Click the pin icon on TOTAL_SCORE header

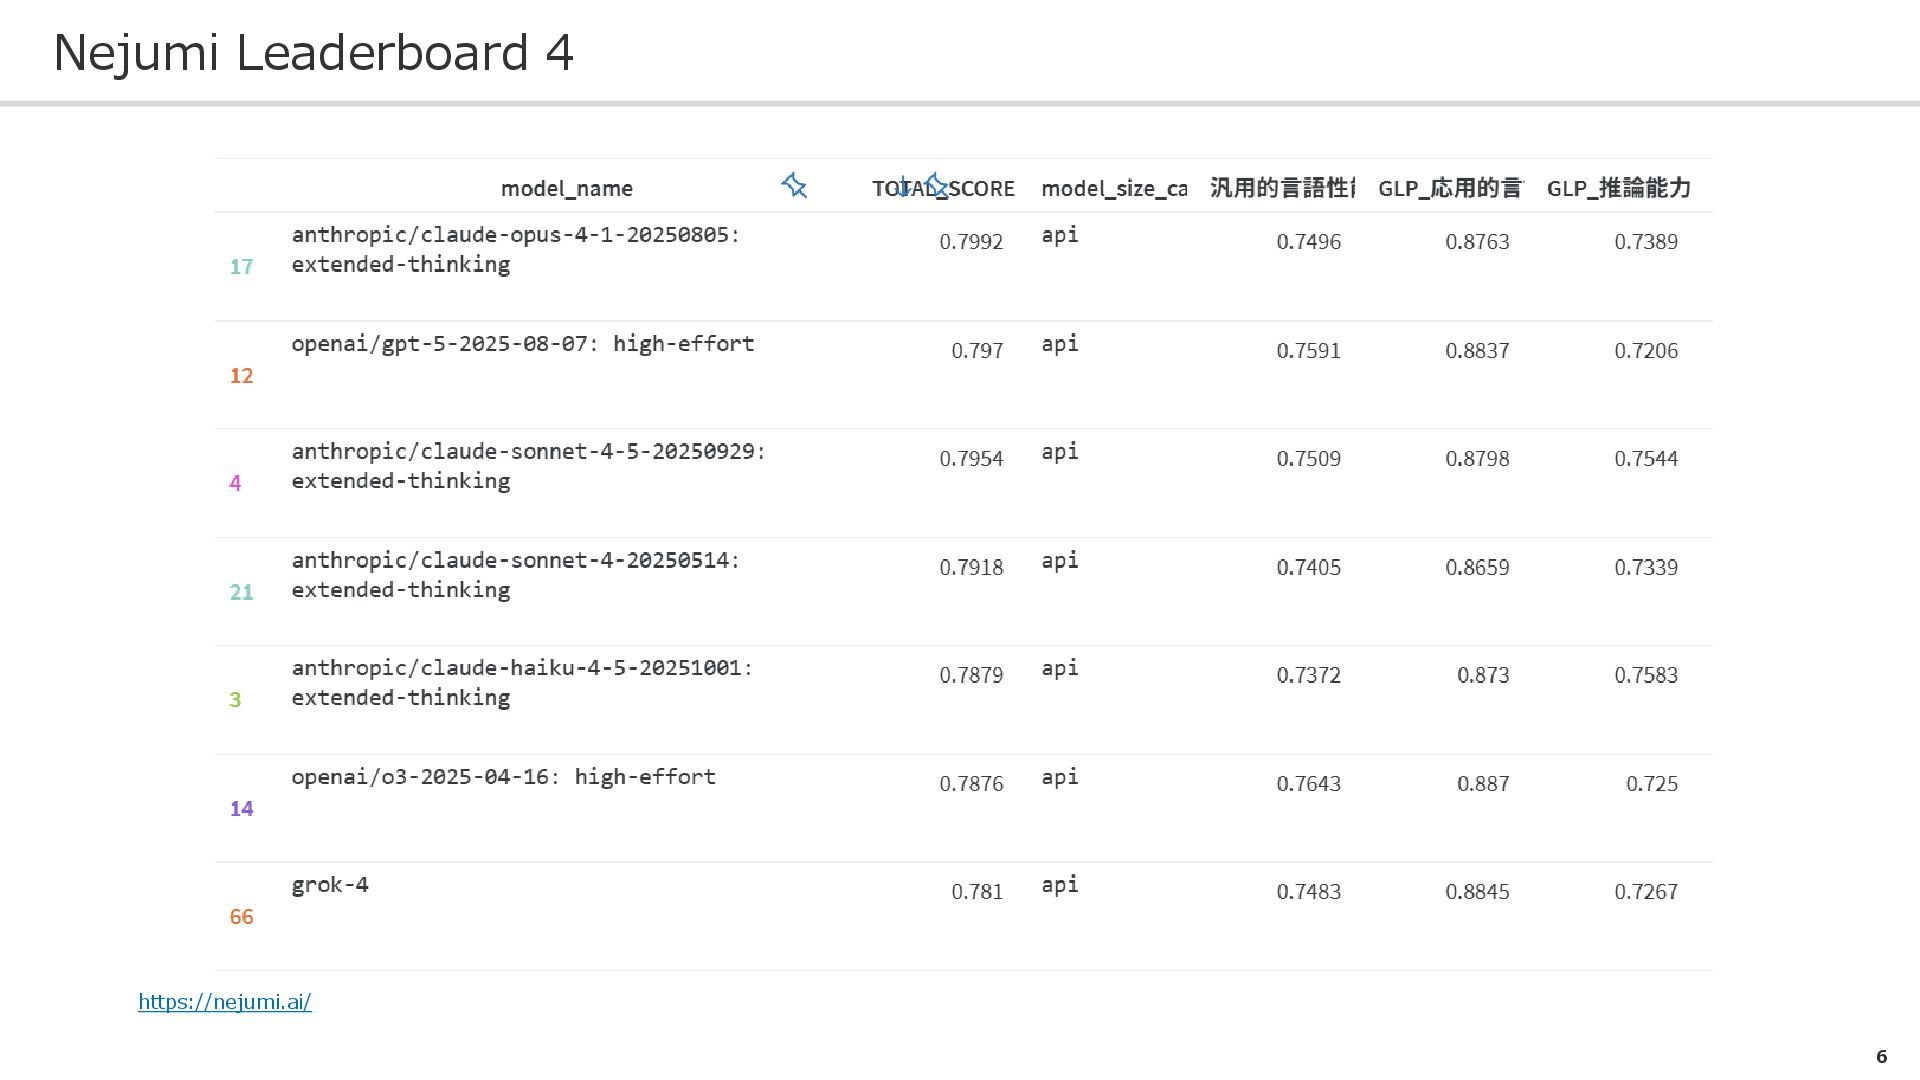[x=936, y=185]
